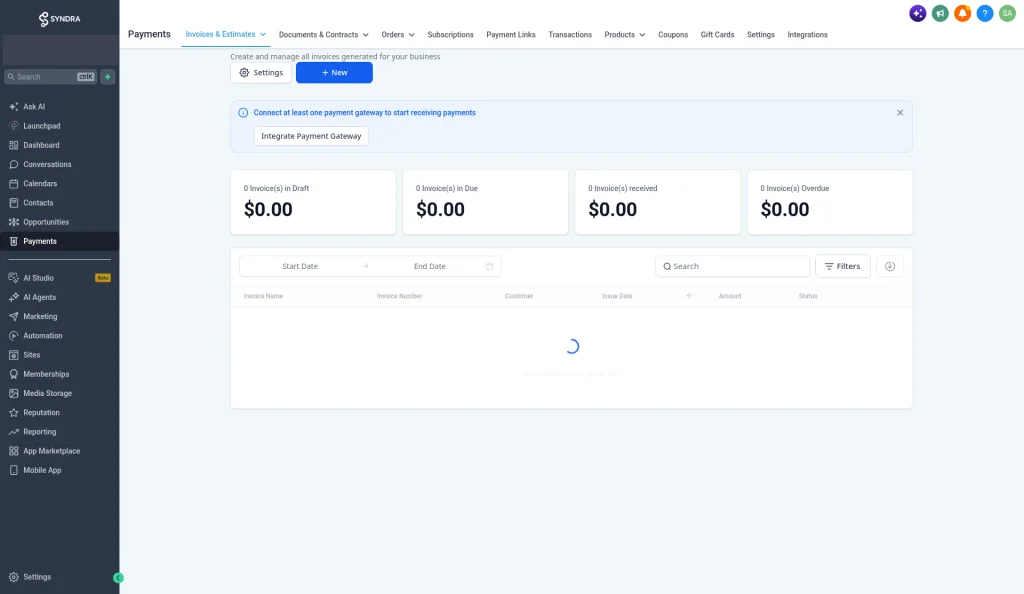1024x594 pixels.
Task: Open AI Studio beta in sidebar
Action: pos(59,278)
